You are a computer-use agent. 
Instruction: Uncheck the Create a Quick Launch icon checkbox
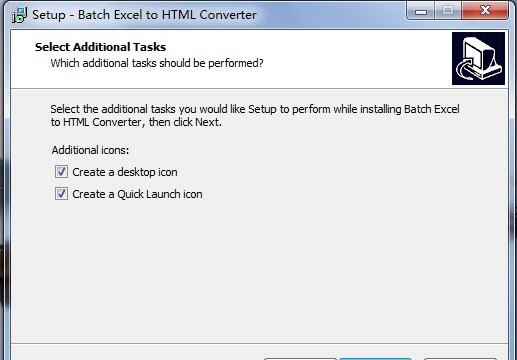coord(61,194)
